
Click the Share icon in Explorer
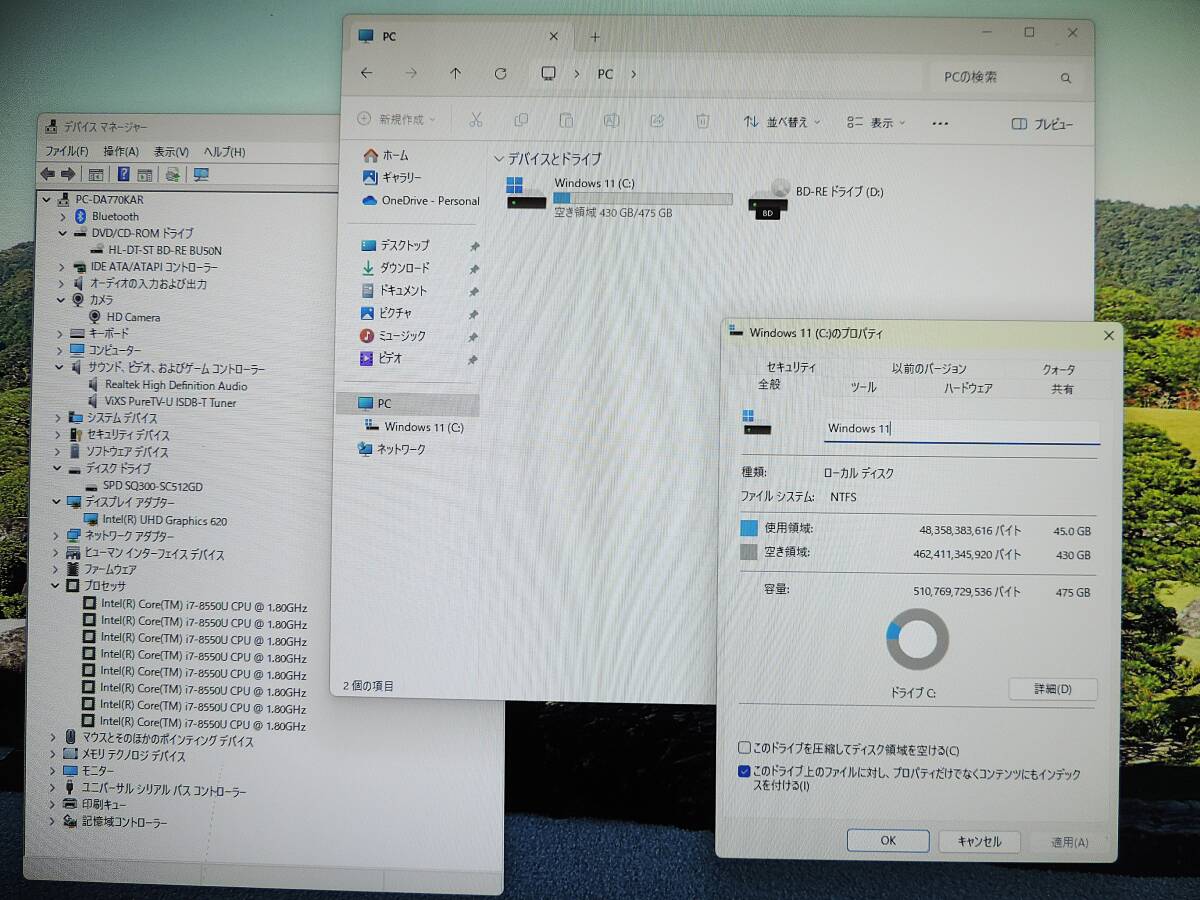pos(657,120)
